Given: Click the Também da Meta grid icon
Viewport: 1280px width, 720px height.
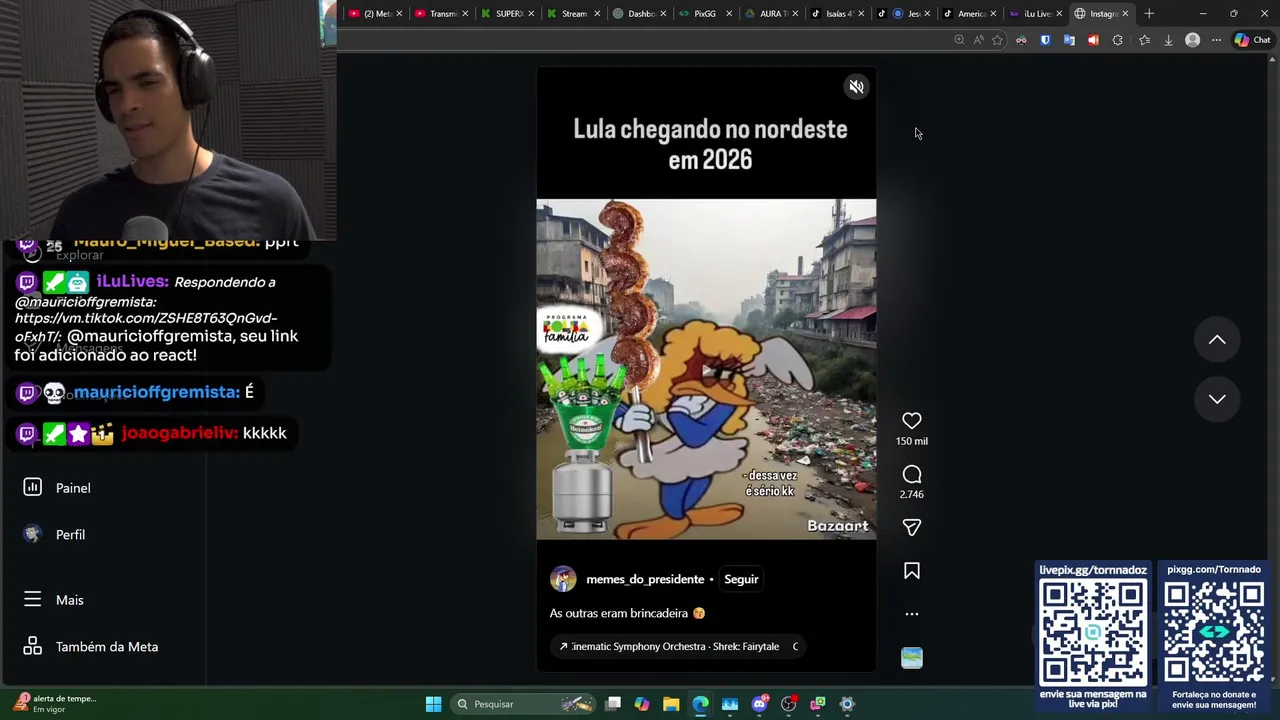Looking at the screenshot, I should tap(32, 646).
